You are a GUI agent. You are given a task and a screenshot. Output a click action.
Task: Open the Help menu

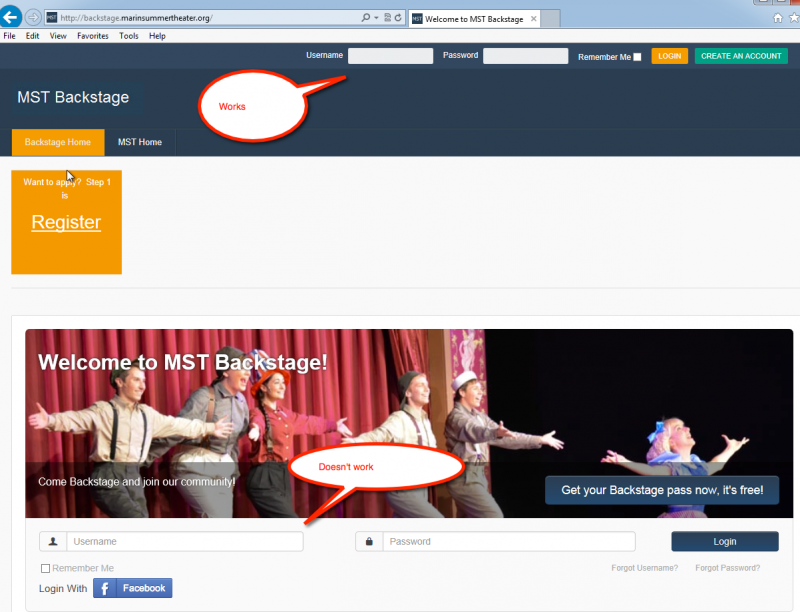coord(157,36)
